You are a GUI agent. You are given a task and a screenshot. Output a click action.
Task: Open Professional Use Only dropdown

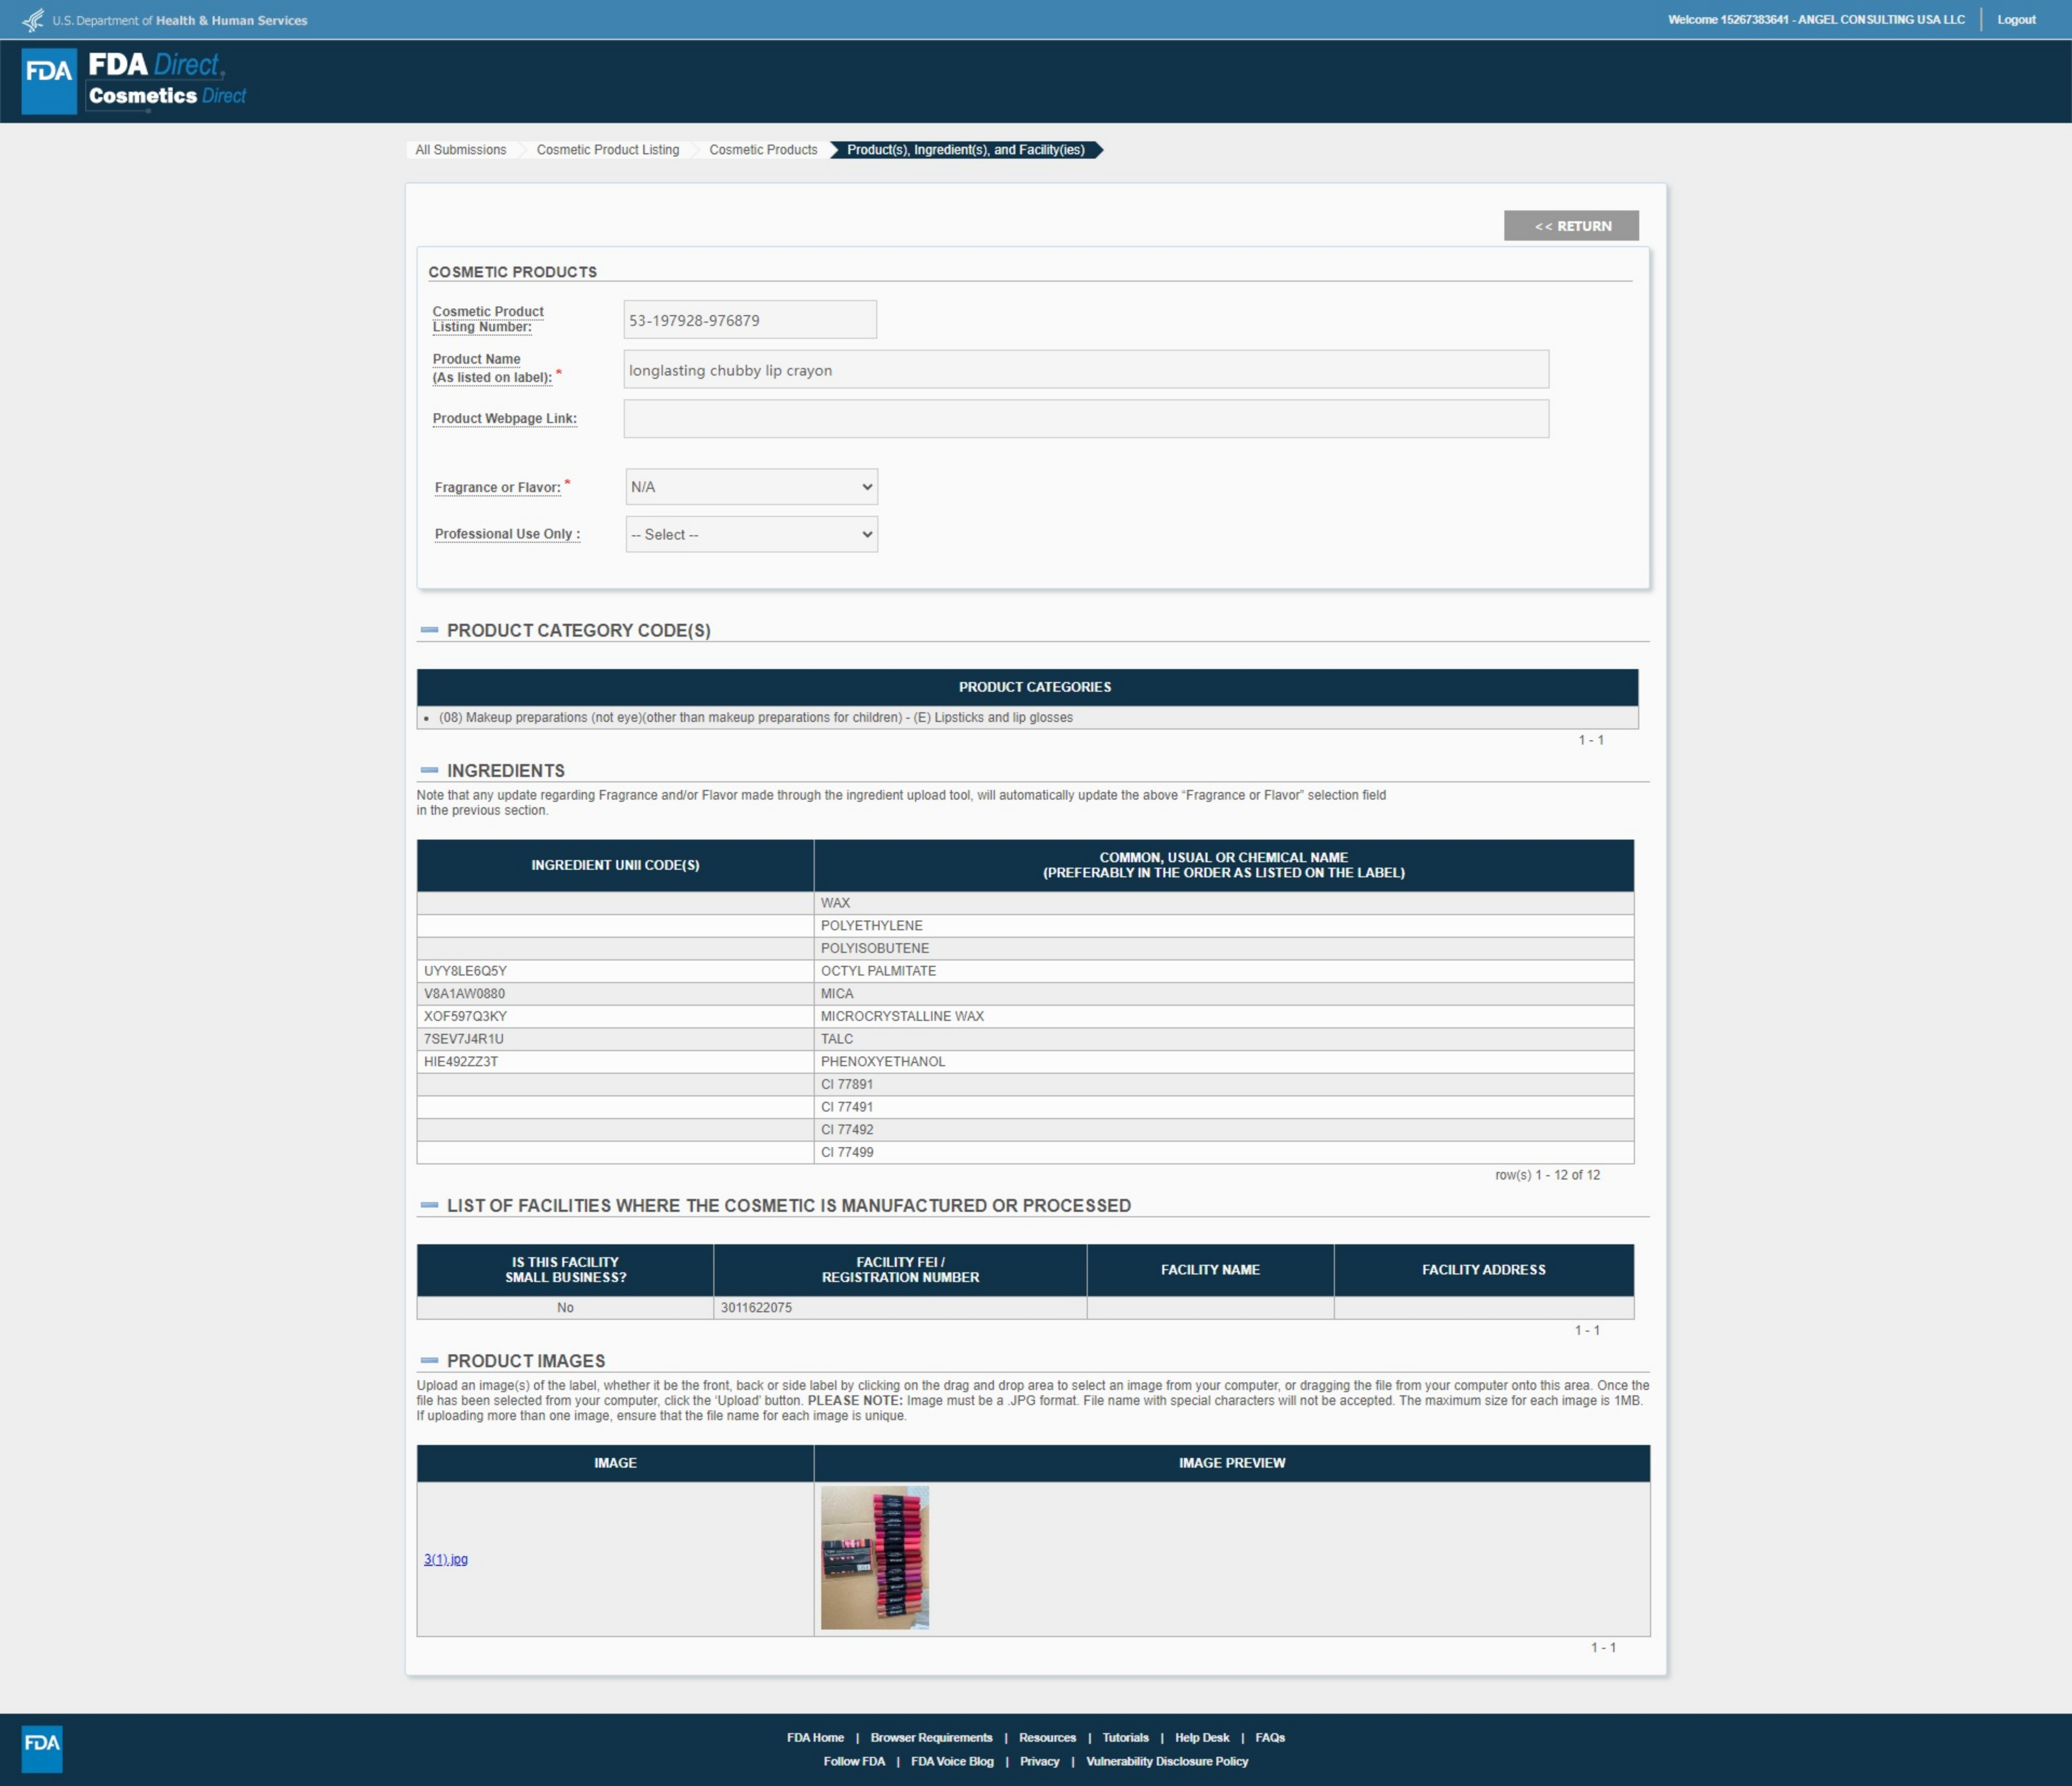click(751, 534)
